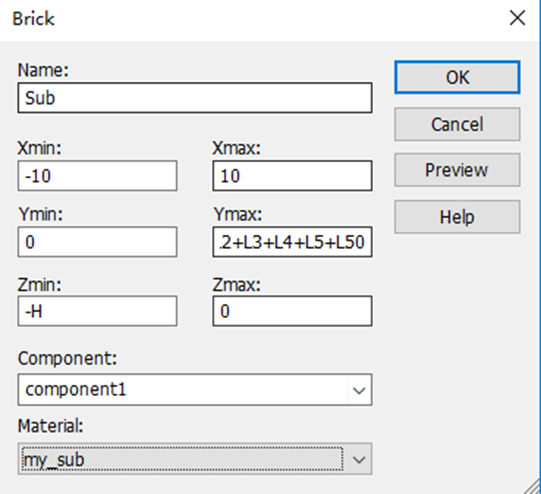Select the Xmin field showing -10
Image resolution: width=541 pixels, height=494 pixels.
point(98,176)
